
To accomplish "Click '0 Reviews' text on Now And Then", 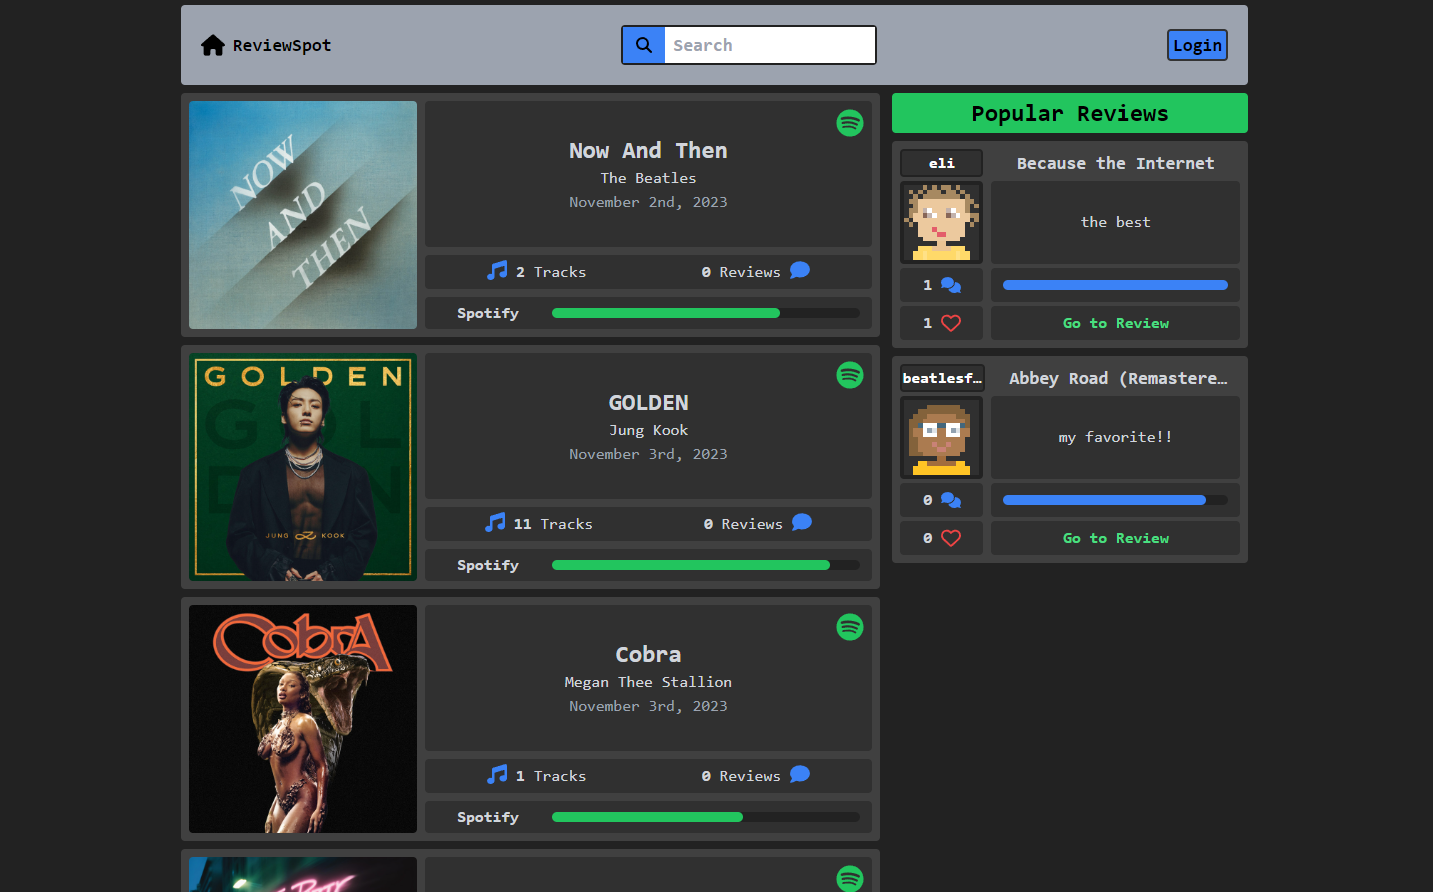I will [741, 272].
